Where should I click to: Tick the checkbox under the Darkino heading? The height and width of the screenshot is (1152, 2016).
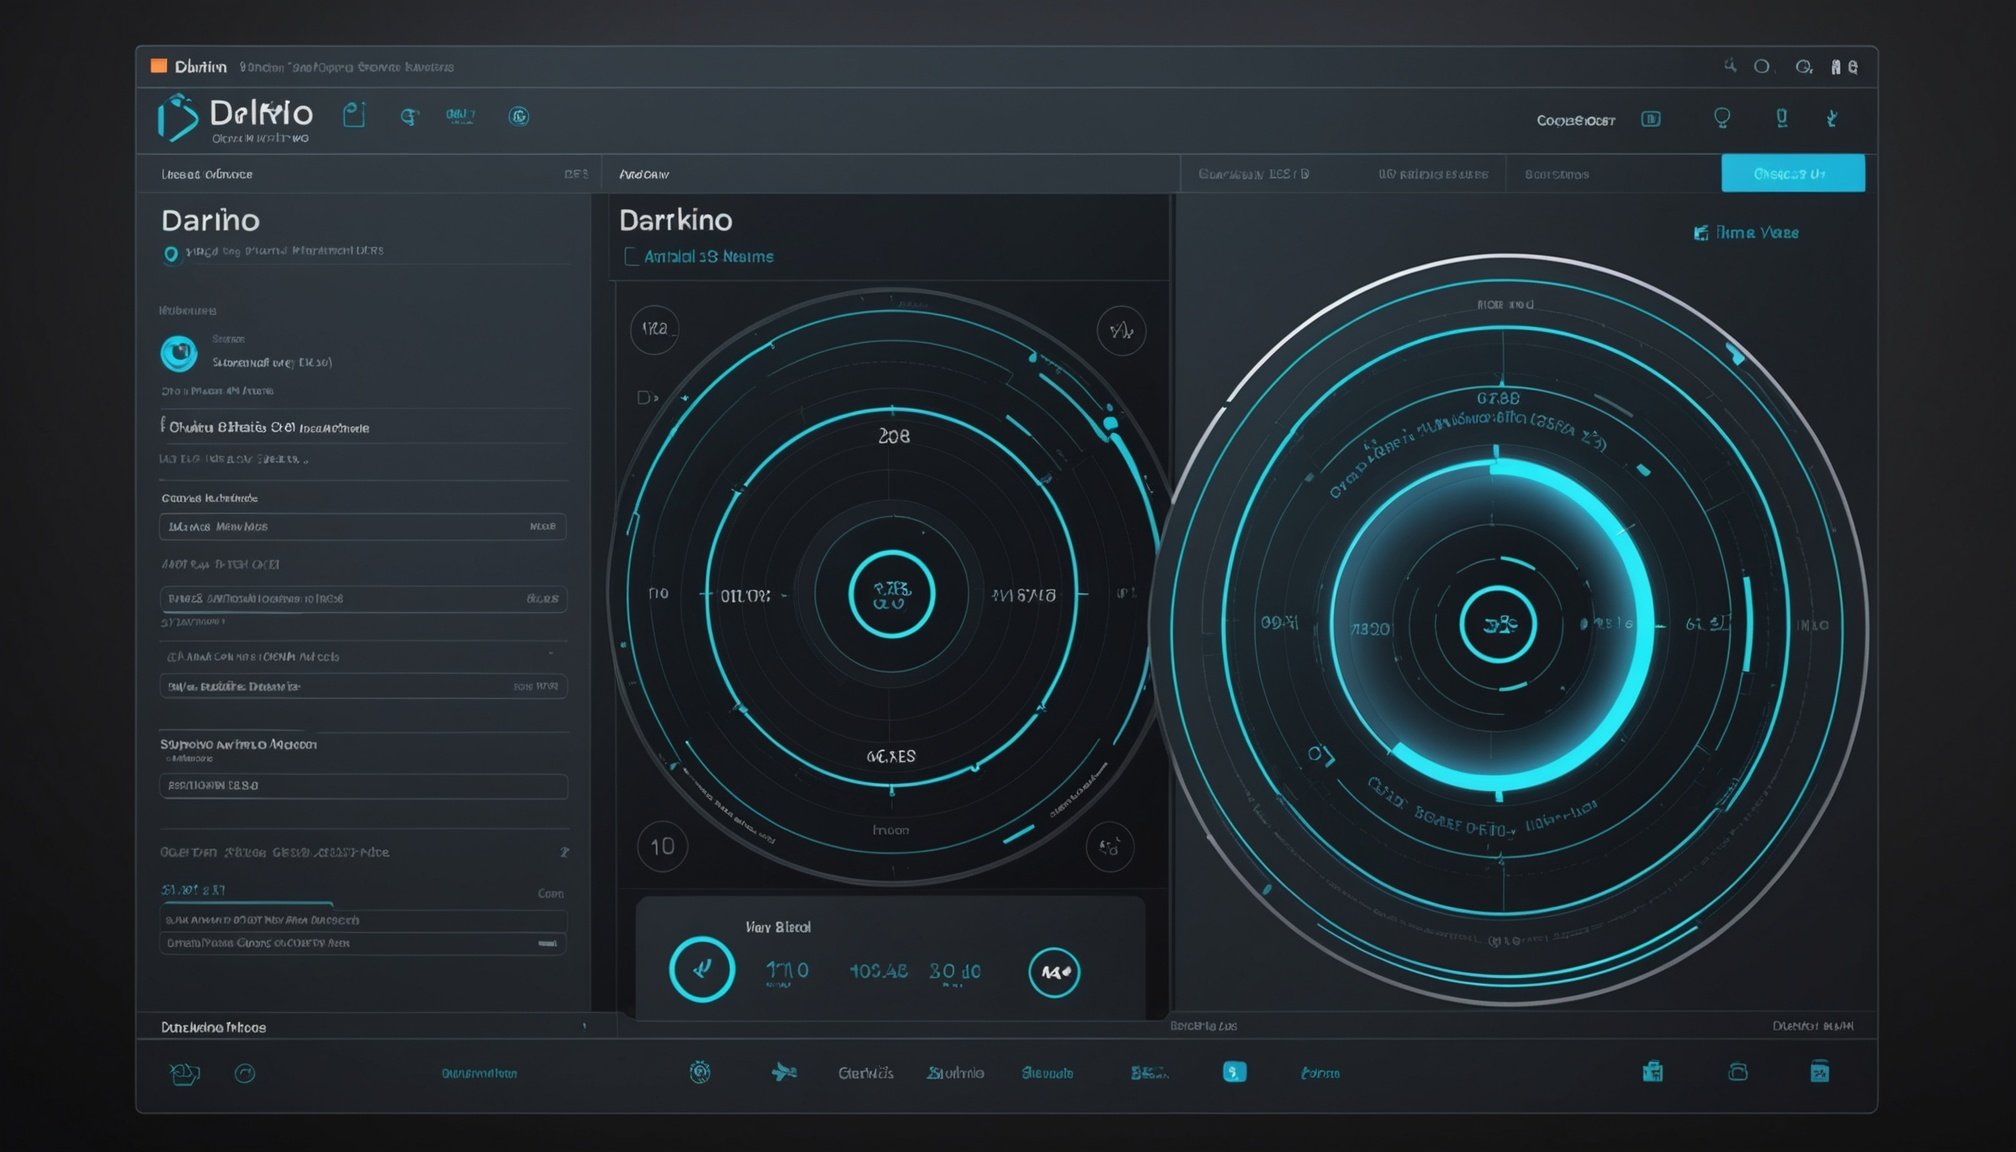click(x=631, y=257)
